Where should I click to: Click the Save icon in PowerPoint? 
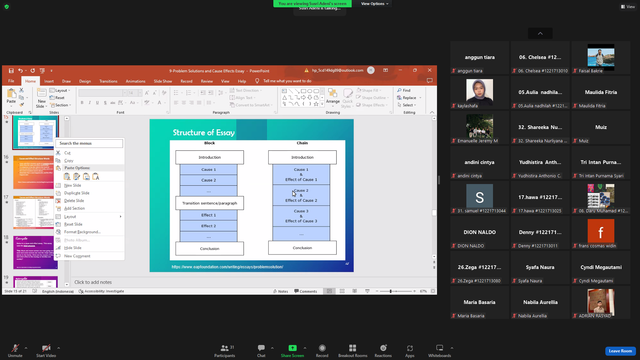11,71
